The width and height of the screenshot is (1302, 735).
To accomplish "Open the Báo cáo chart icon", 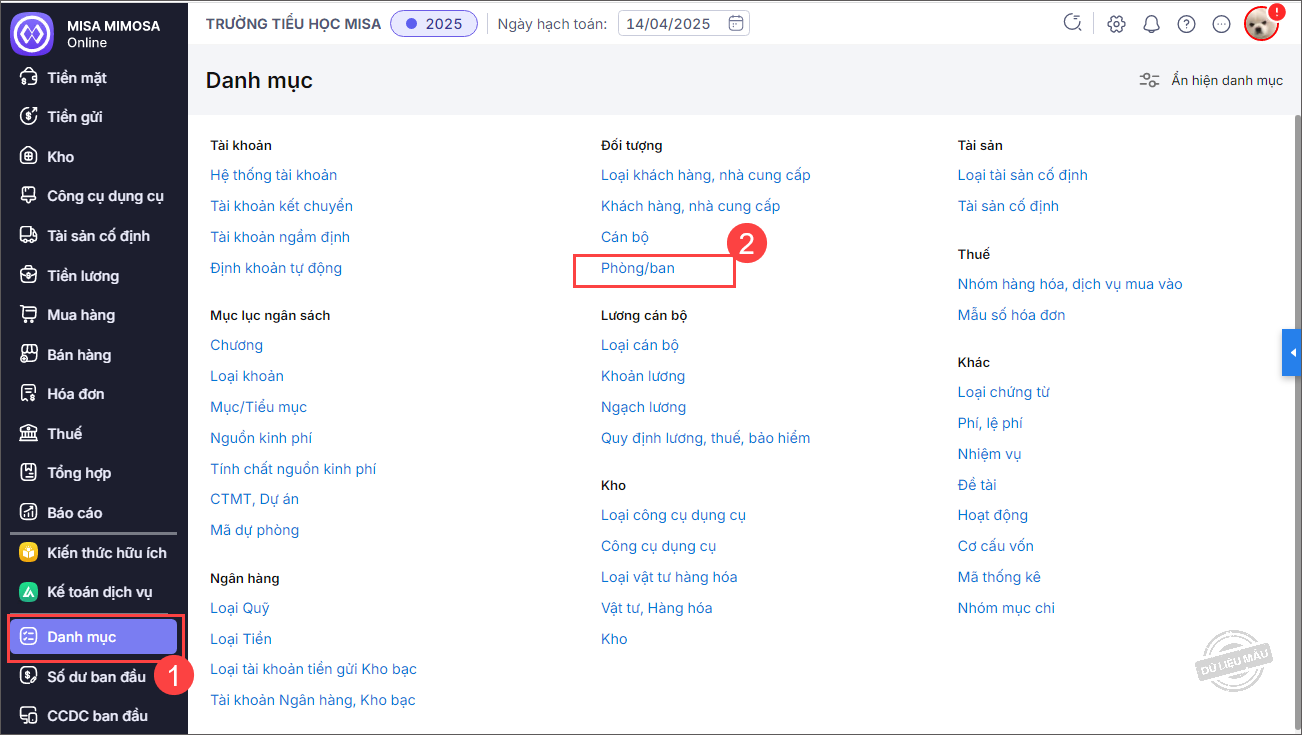I will click(x=29, y=513).
